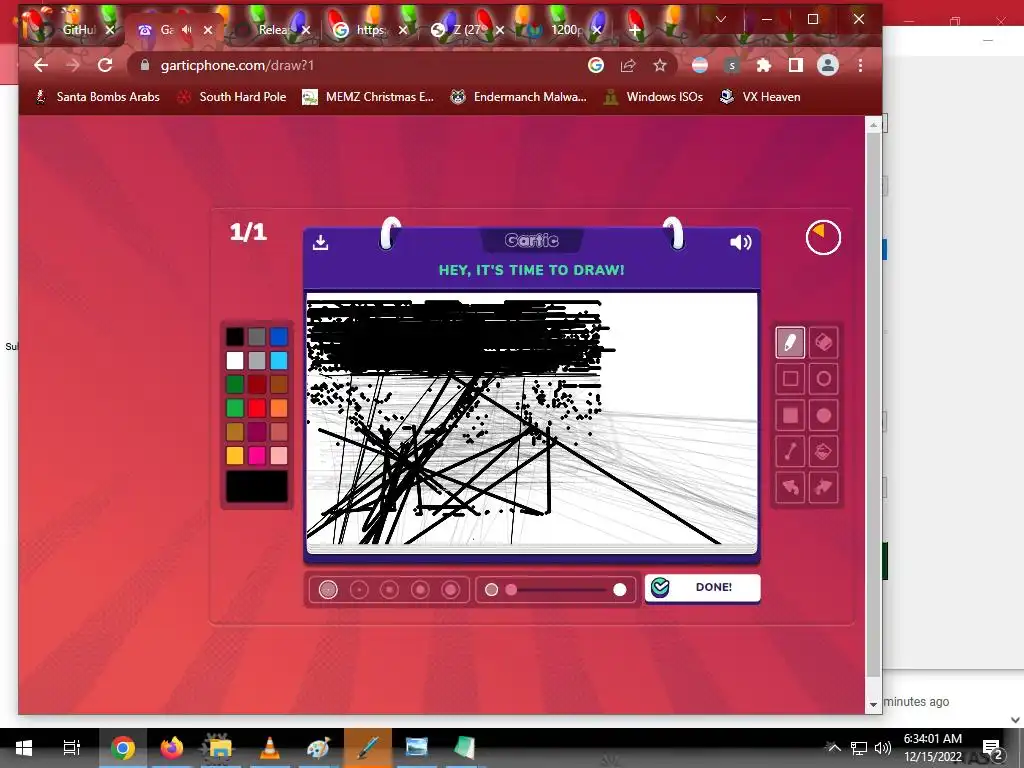The height and width of the screenshot is (768, 1024).
Task: Open Firefox from the taskbar
Action: pos(172,748)
